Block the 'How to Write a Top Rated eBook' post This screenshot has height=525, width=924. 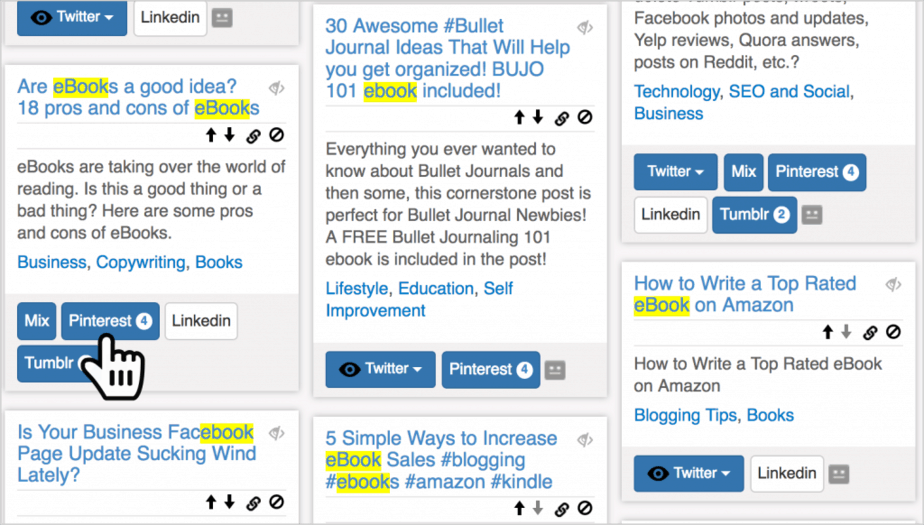(893, 332)
